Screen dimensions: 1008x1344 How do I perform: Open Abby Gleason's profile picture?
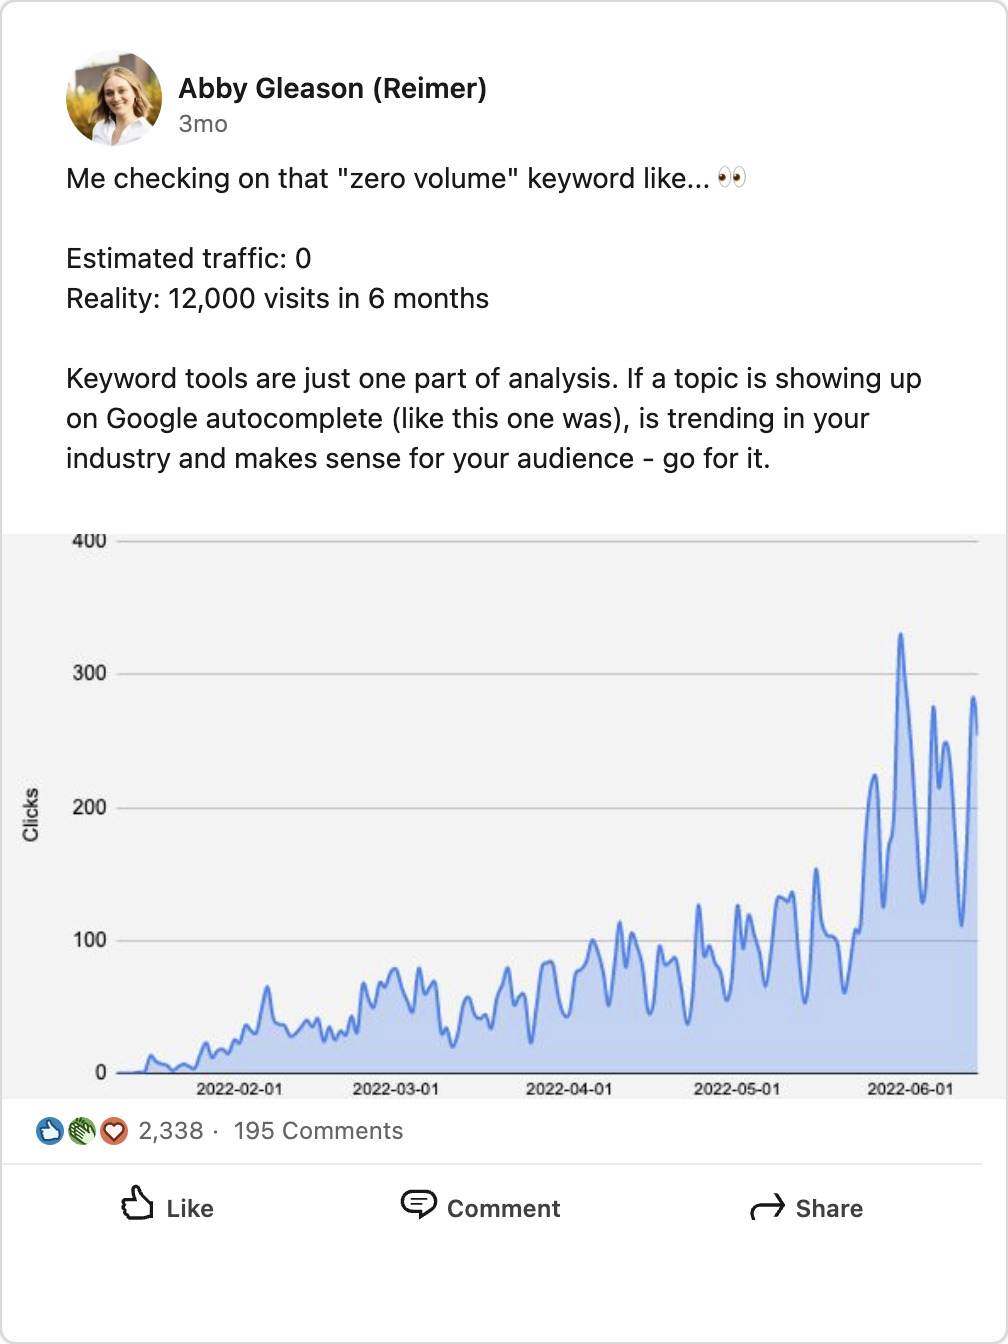click(113, 97)
